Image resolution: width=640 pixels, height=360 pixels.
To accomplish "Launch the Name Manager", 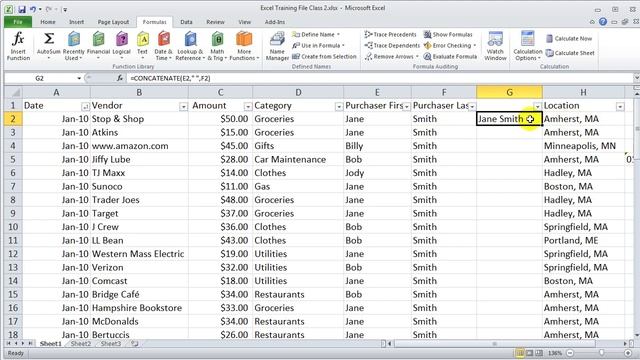I will click(x=277, y=47).
